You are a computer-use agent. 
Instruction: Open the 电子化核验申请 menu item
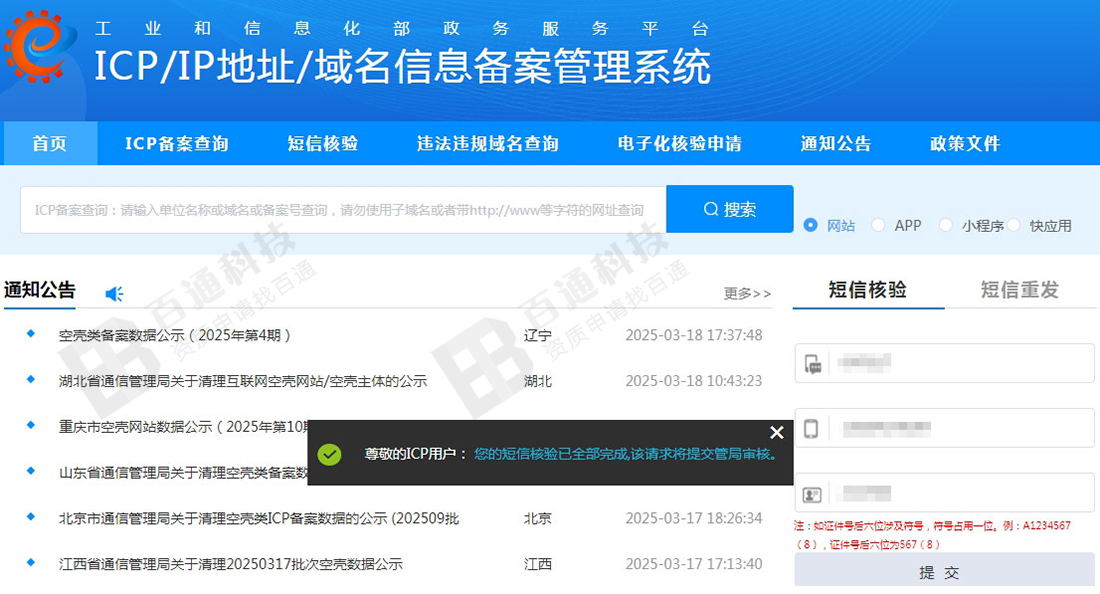pyautogui.click(x=679, y=143)
